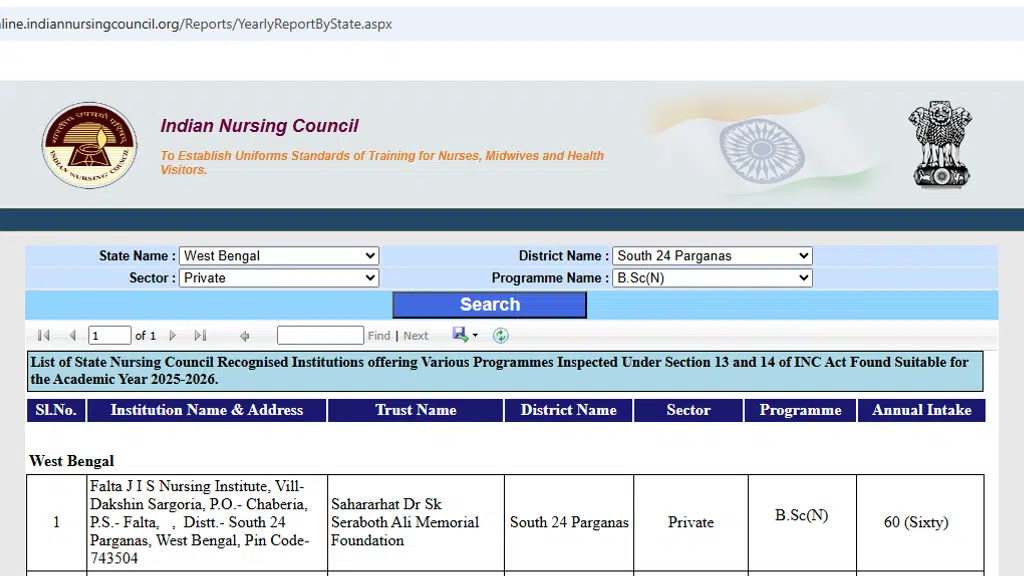The width and height of the screenshot is (1024, 576).
Task: Click the Indian Nursing Council title text
Action: click(259, 126)
